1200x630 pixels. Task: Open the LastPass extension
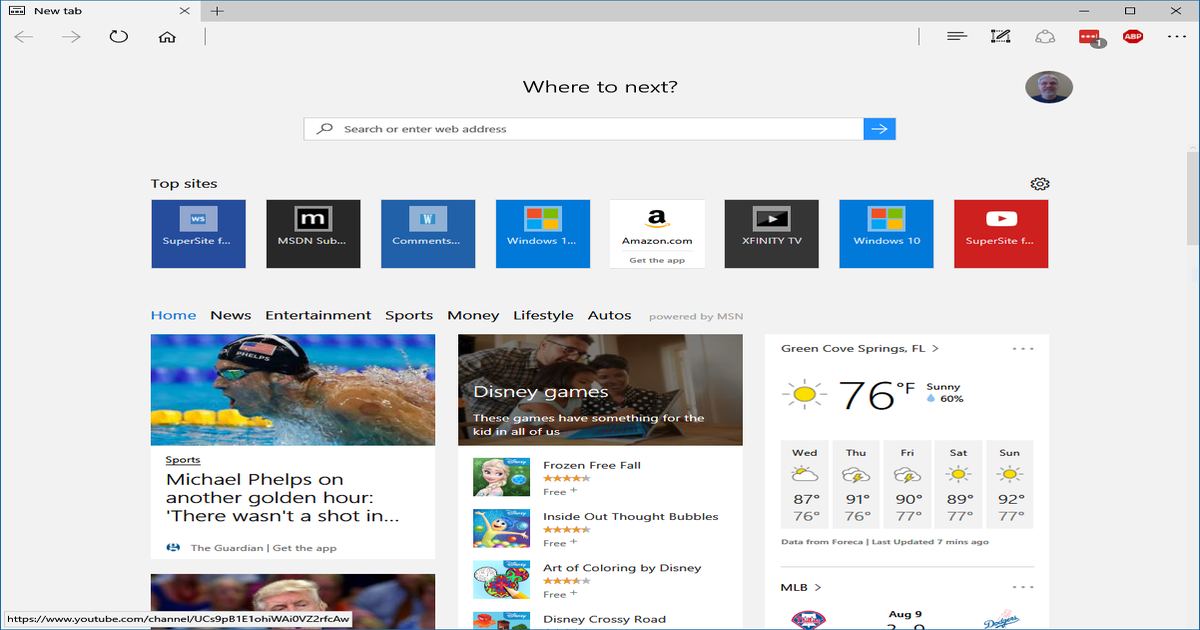1088,36
